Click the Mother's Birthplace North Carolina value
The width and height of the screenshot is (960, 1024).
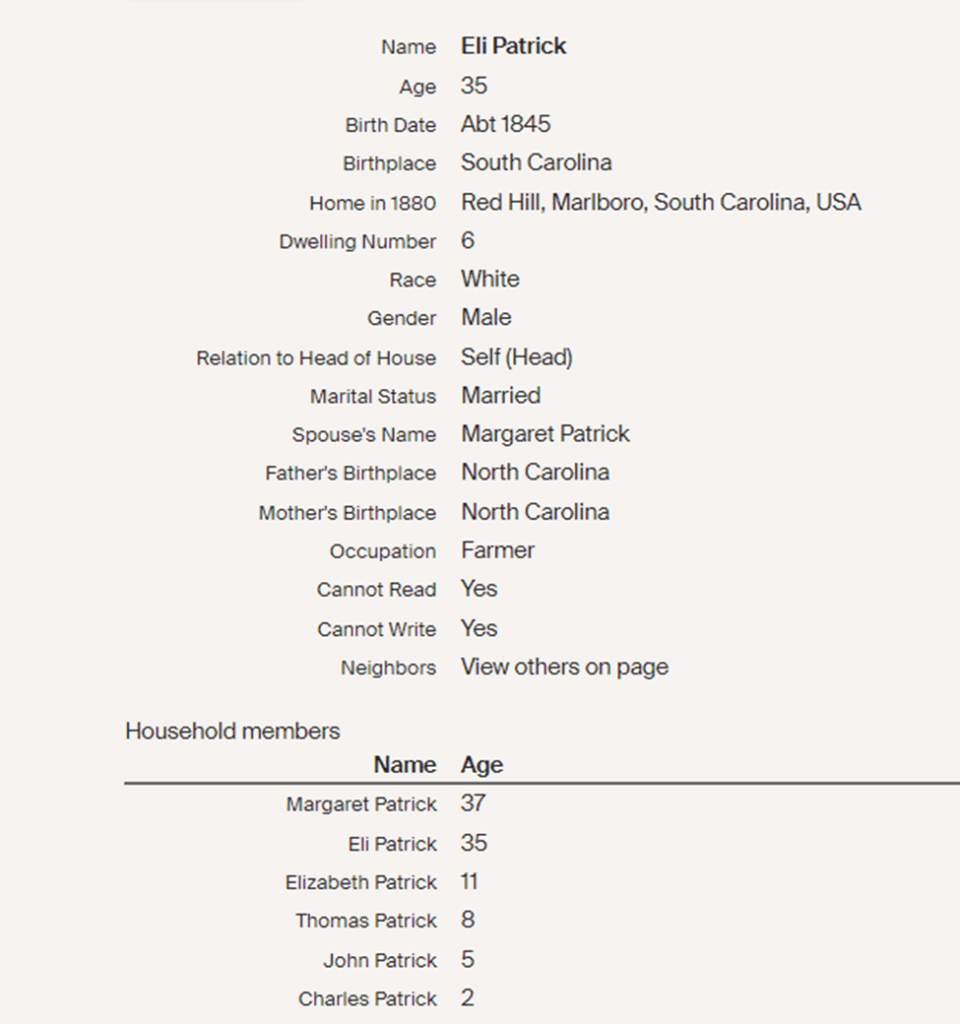(x=535, y=512)
